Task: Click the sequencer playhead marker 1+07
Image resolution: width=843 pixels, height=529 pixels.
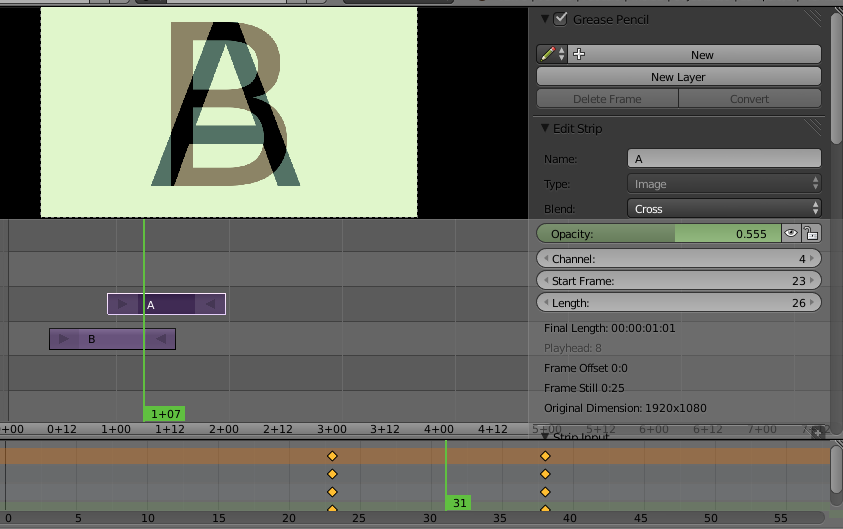Action: coord(165,414)
